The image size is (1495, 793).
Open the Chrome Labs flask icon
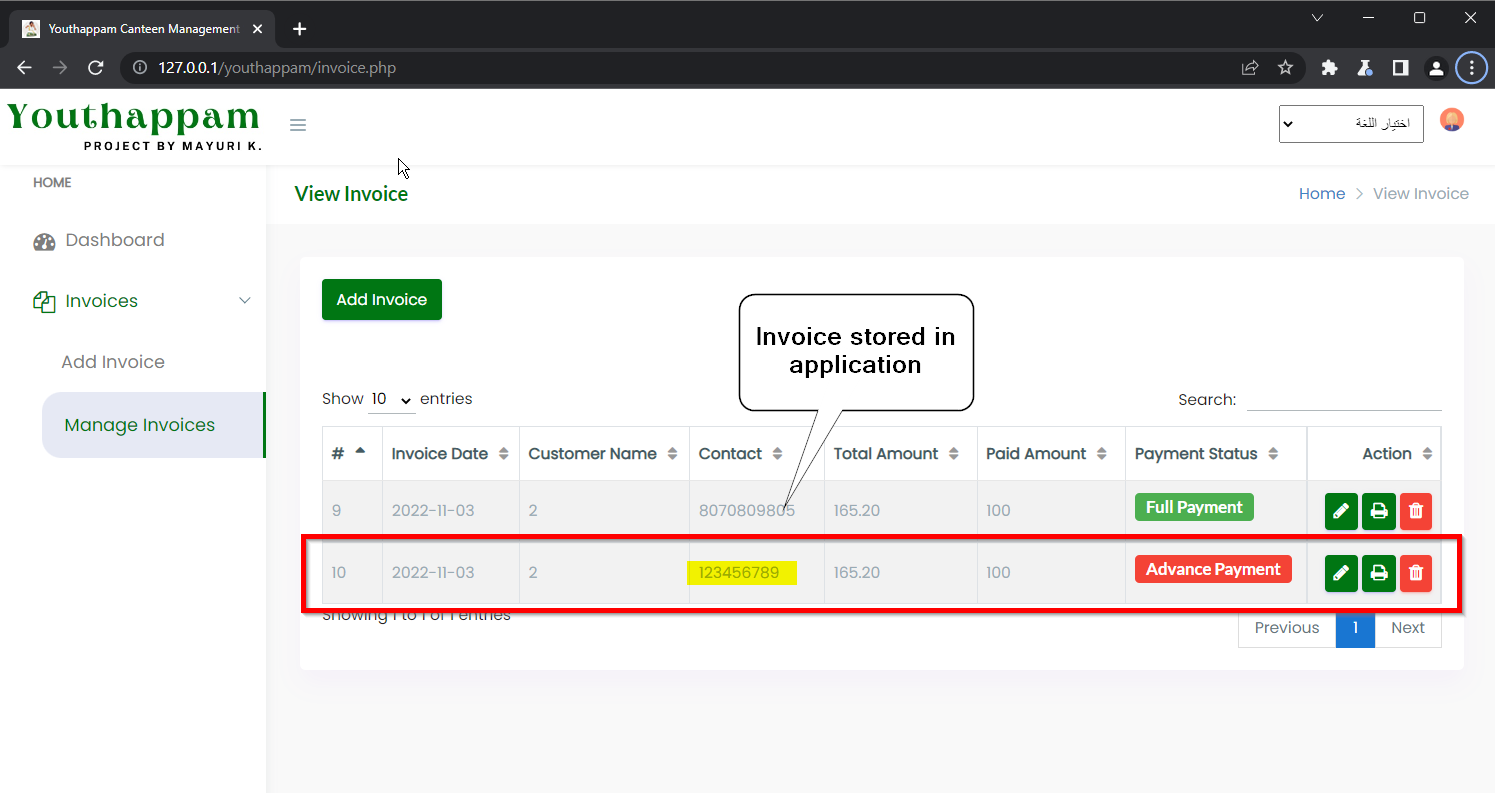tap(1364, 68)
